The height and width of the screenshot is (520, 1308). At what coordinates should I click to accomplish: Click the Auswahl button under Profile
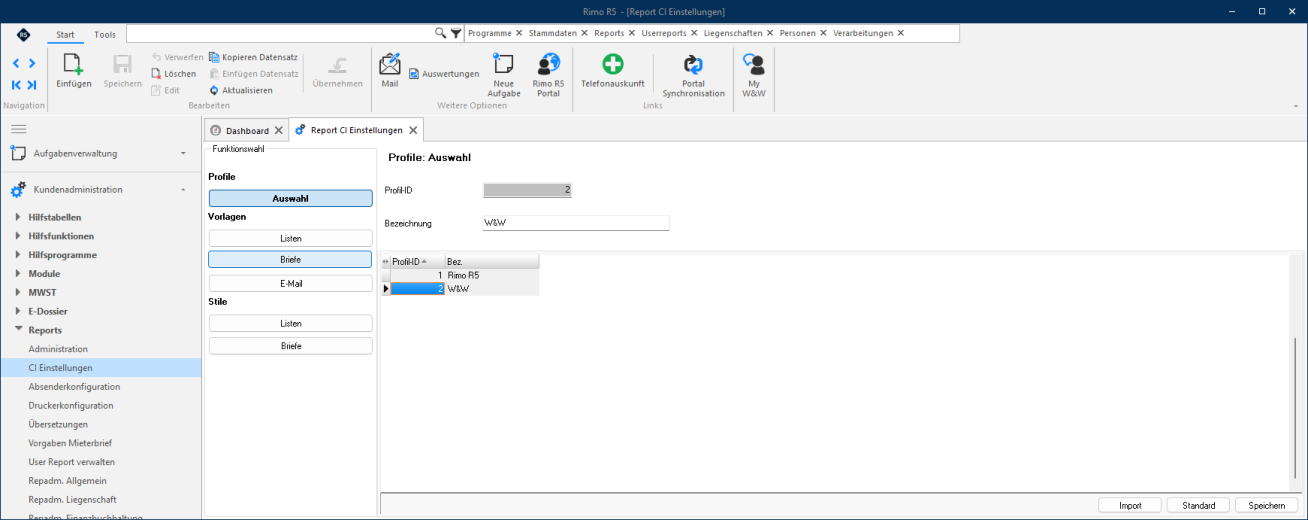(x=290, y=198)
